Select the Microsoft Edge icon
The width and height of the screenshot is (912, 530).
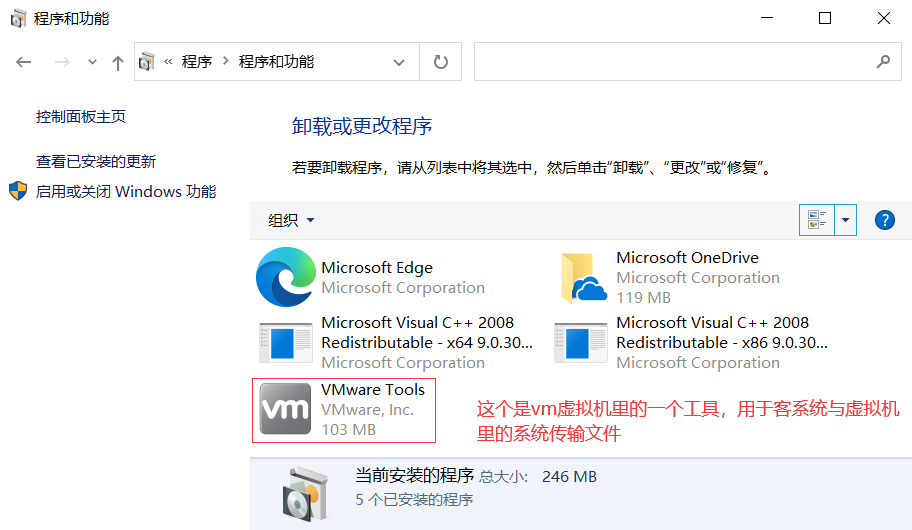coord(286,277)
